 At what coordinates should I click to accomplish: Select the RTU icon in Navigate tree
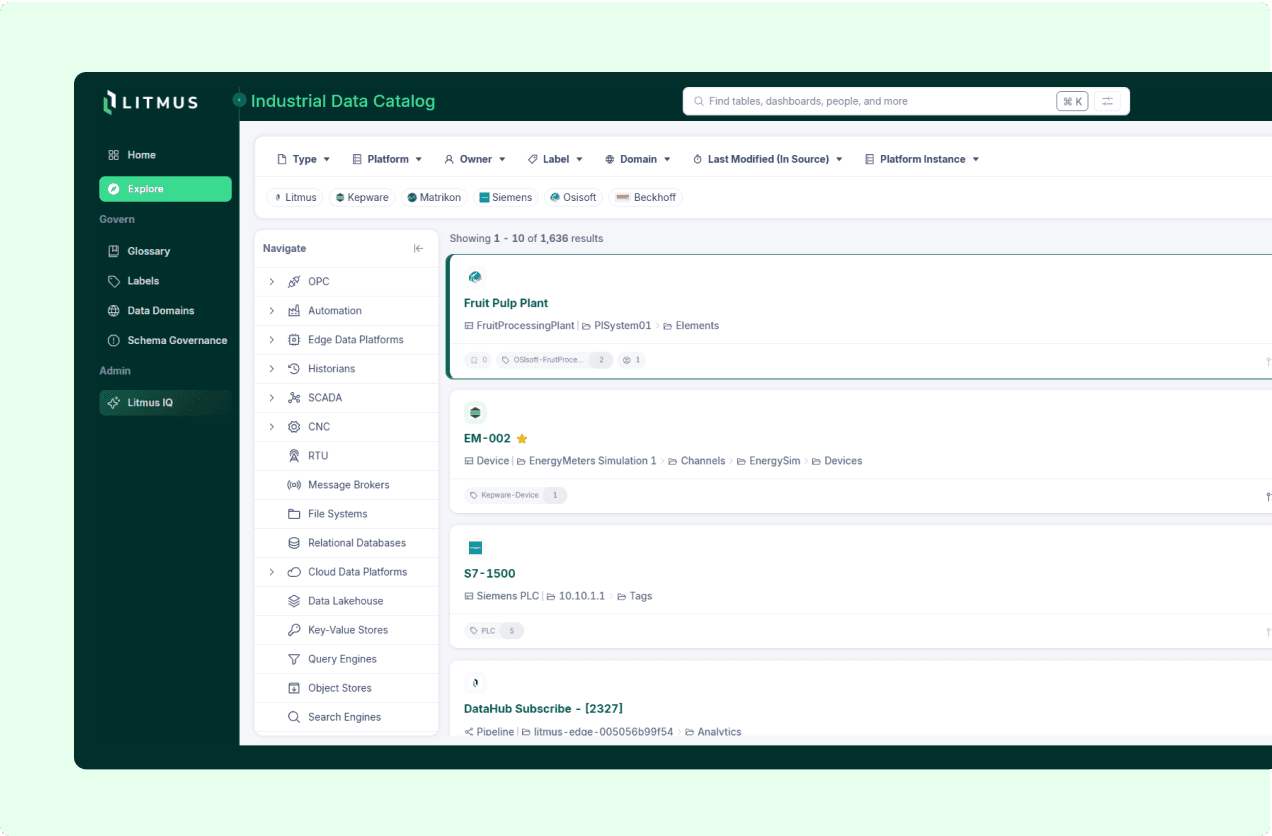point(294,456)
